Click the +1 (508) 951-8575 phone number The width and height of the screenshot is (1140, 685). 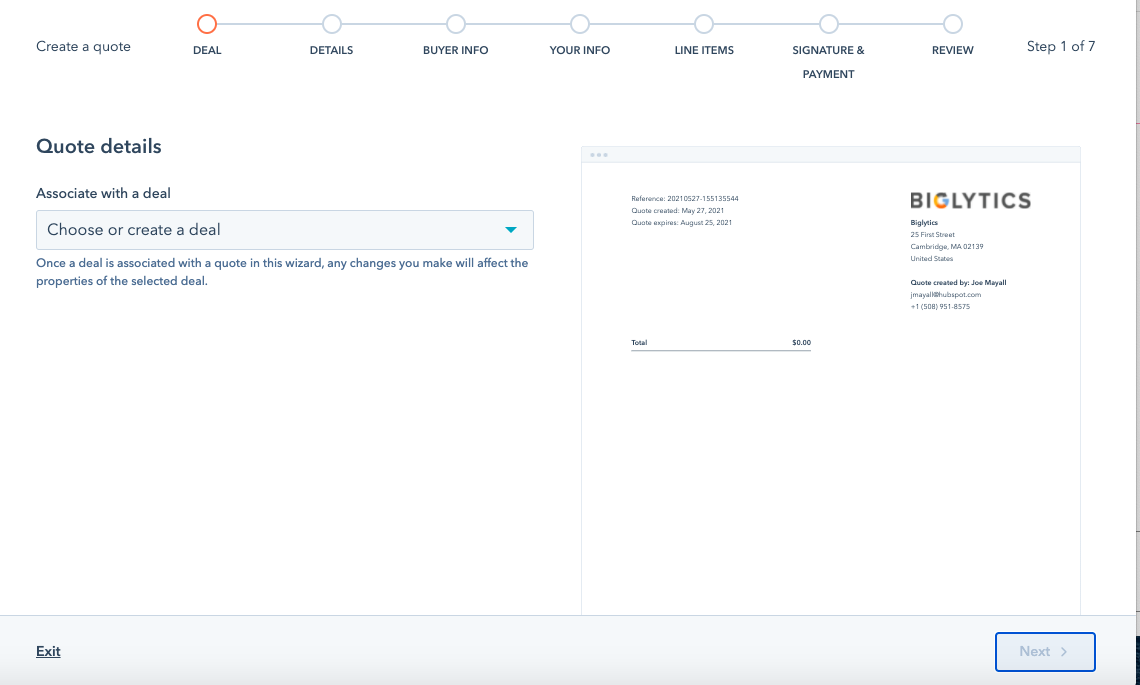point(940,307)
